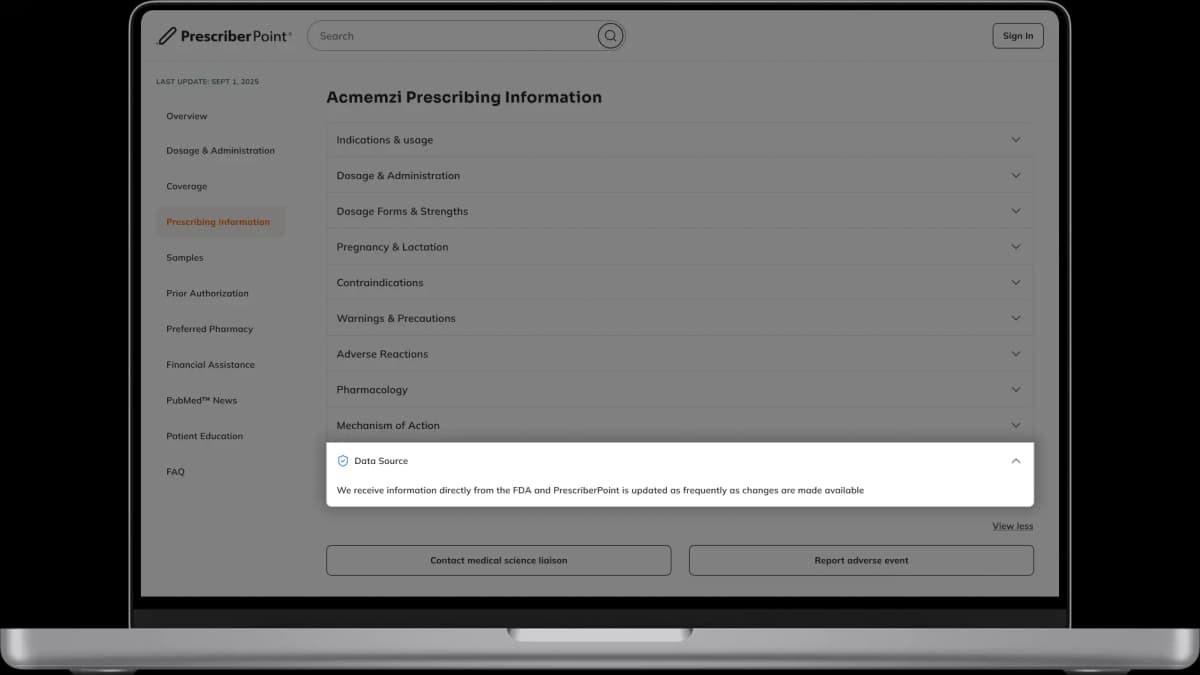Click the Report adverse event button
The image size is (1200, 675).
(x=860, y=560)
